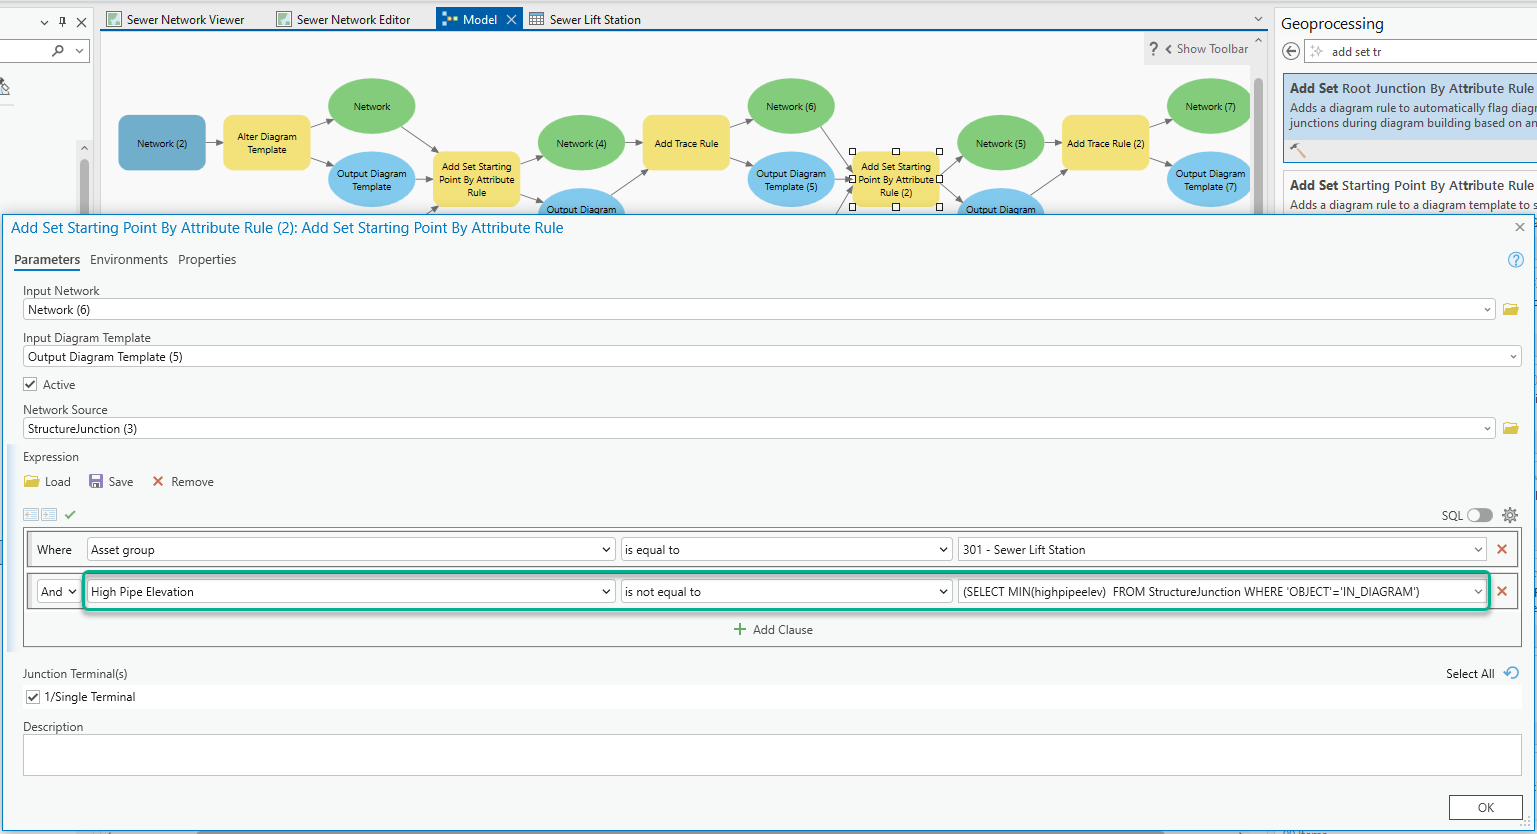Viewport: 1537px width, 834px height.
Task: Click Select All for Junction Terminals
Action: [1470, 673]
